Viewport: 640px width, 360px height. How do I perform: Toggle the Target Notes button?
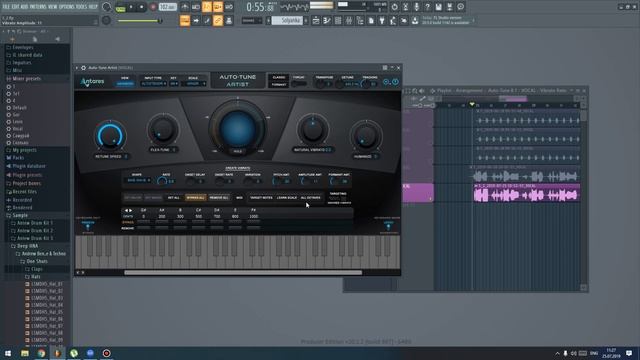click(x=261, y=198)
